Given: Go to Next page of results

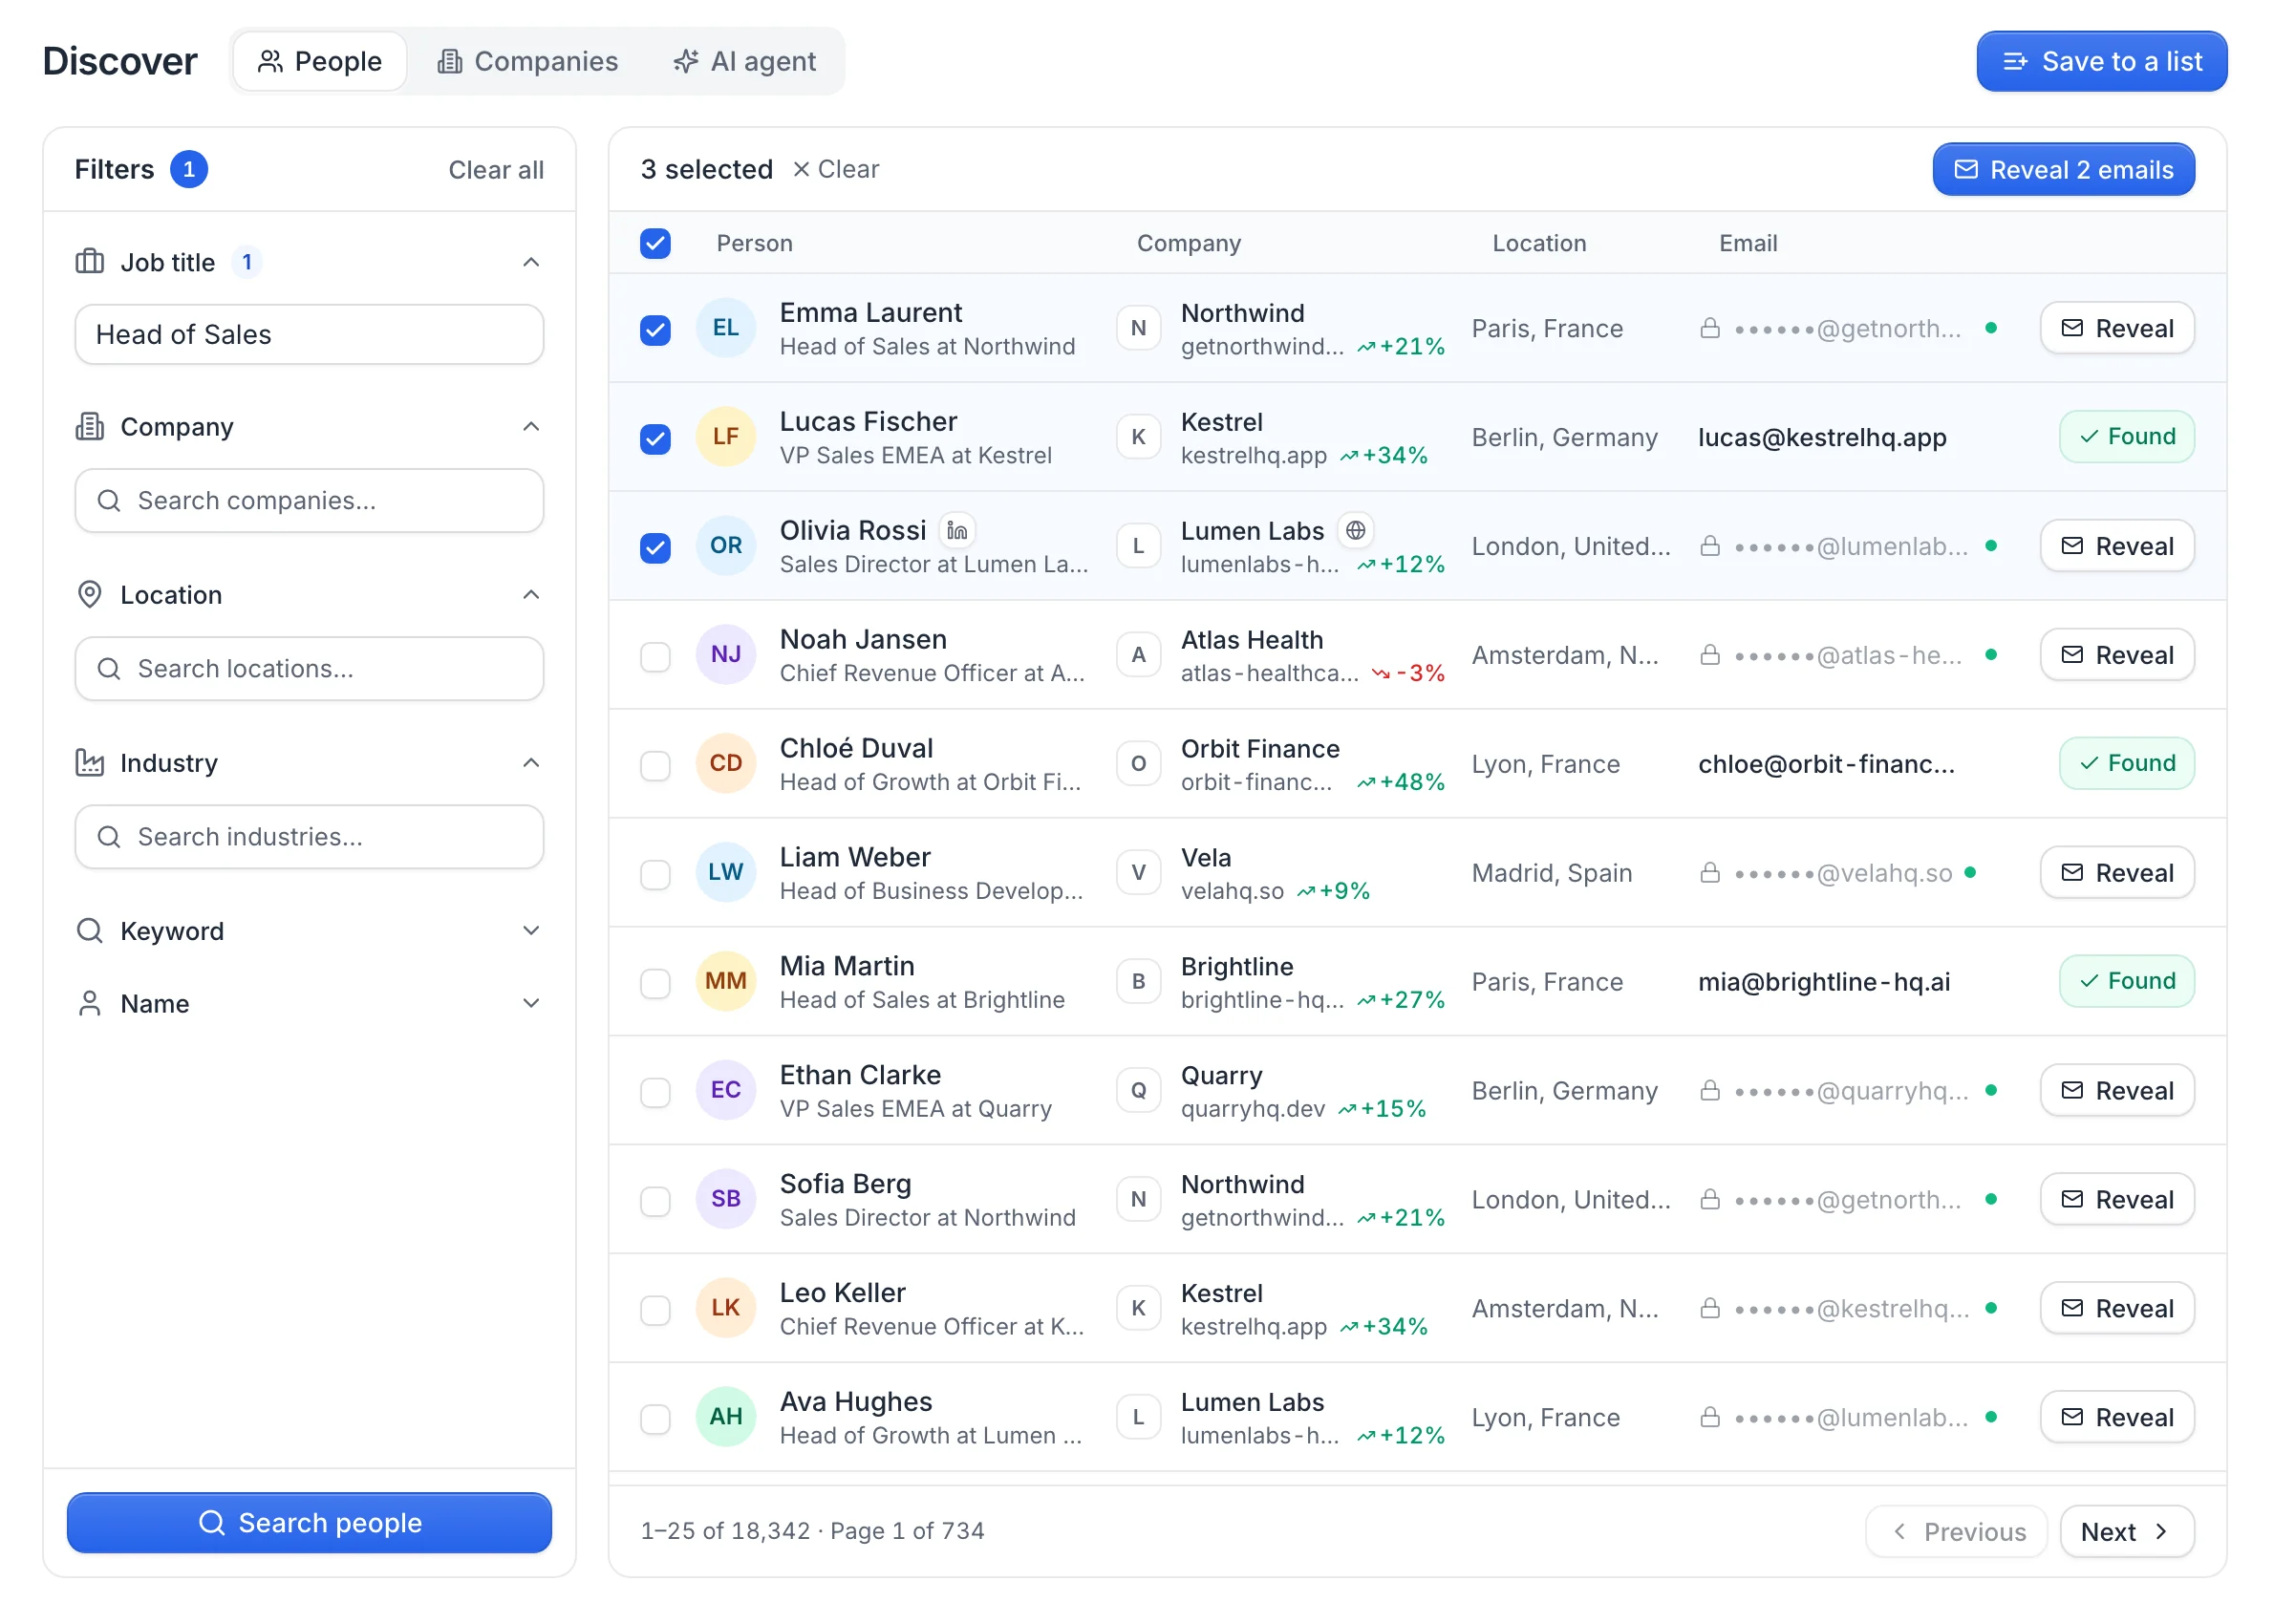Looking at the screenshot, I should click(x=2126, y=1531).
